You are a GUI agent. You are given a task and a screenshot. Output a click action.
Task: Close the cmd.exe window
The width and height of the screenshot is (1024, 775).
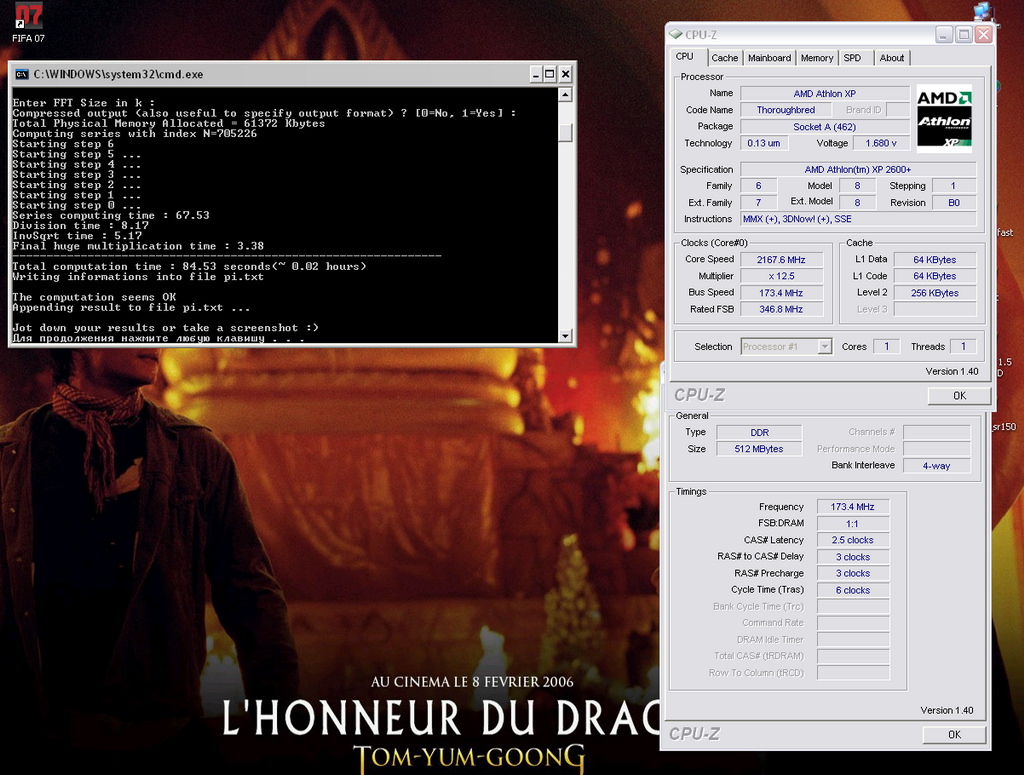pos(566,74)
